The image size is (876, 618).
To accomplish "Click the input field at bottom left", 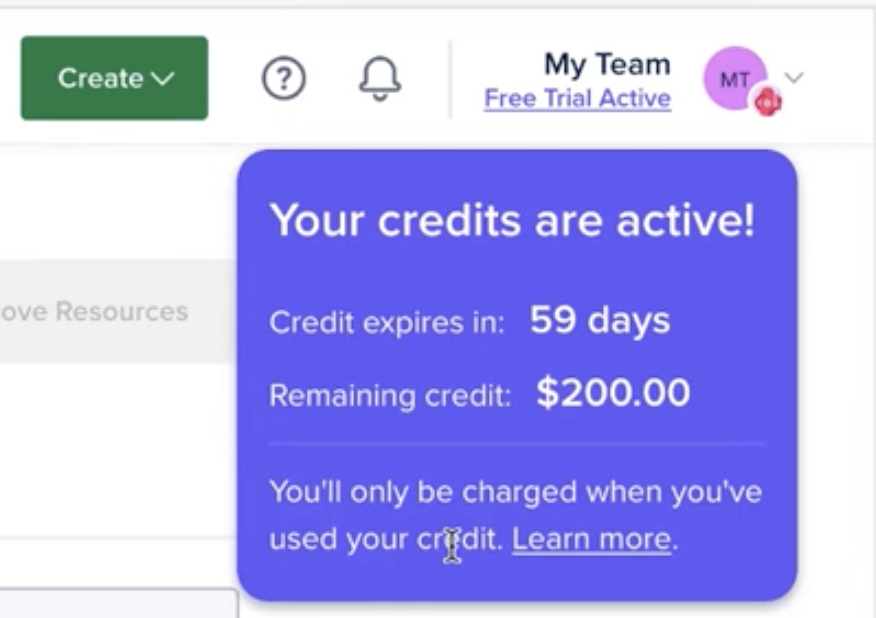I will (119, 603).
